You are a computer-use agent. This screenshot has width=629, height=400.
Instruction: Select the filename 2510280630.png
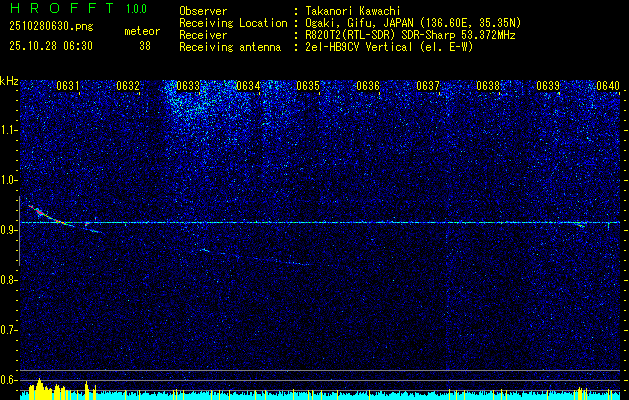coord(51,27)
